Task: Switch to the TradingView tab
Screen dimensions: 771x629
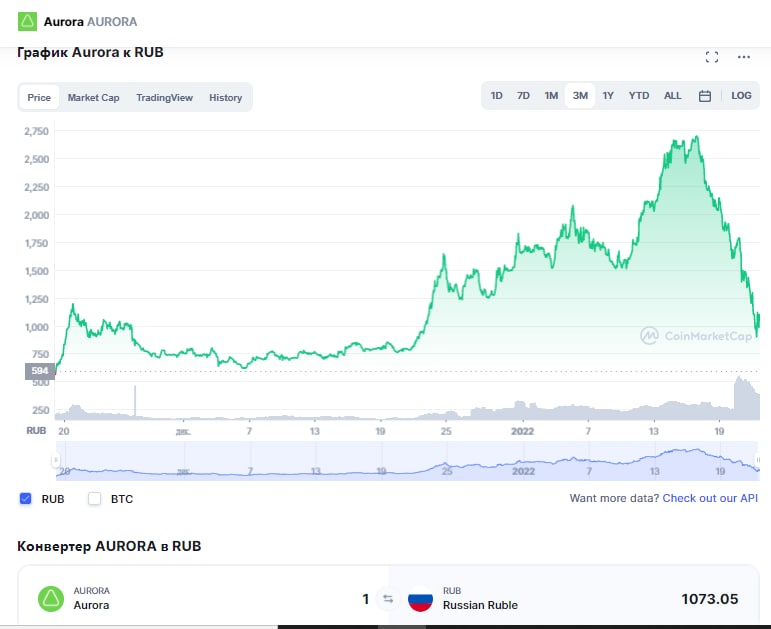Action: pyautogui.click(x=164, y=97)
